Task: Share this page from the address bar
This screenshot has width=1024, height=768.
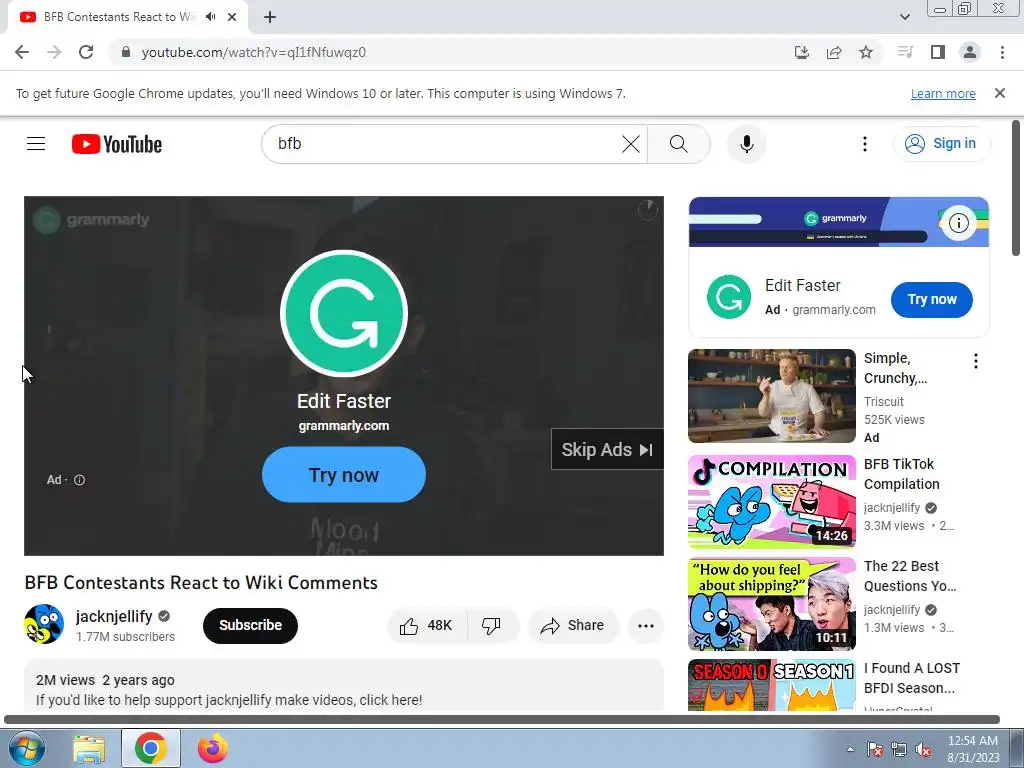Action: [834, 52]
